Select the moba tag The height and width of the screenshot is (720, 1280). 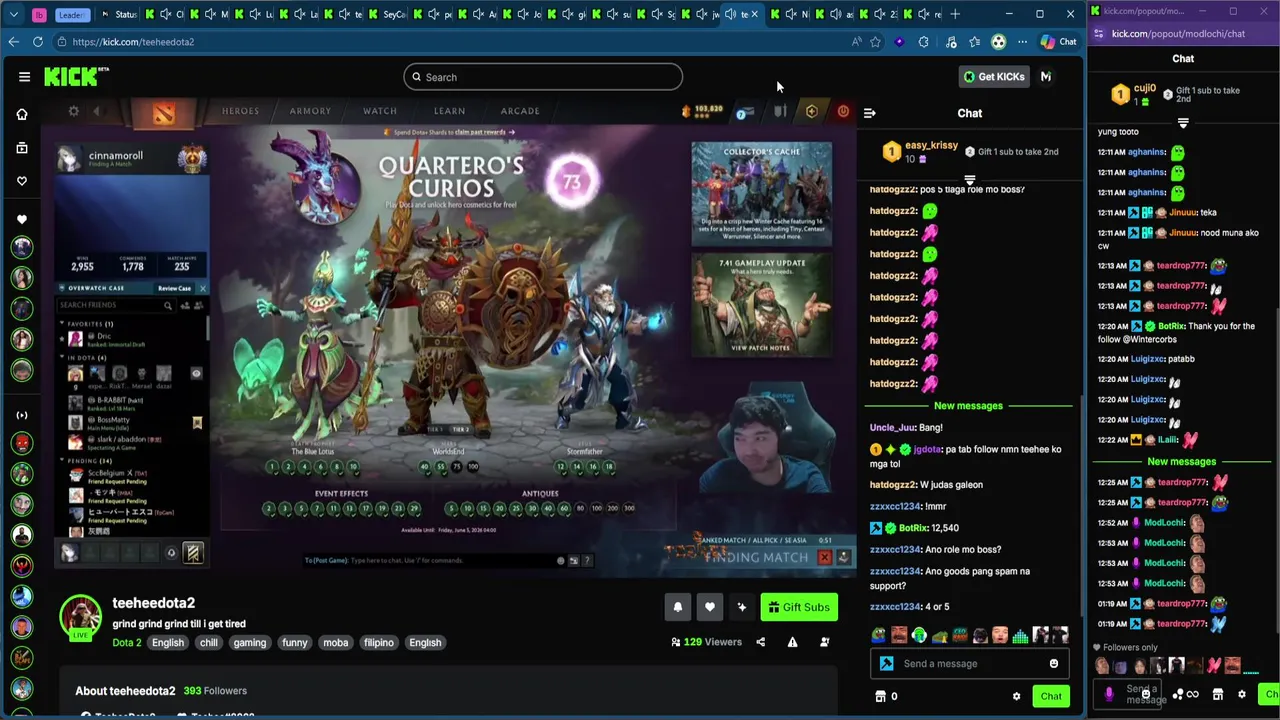[335, 643]
